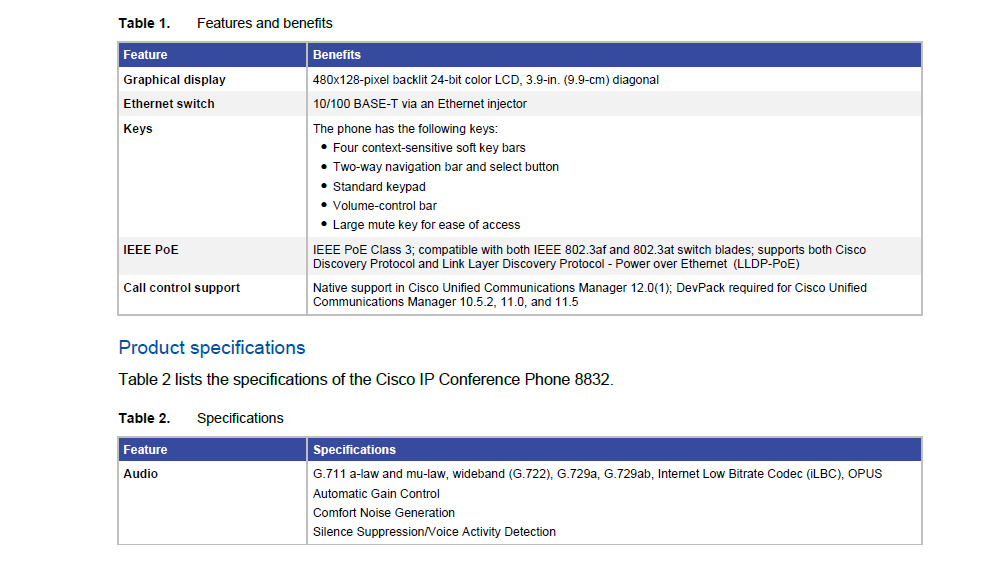Click the Specifications column header

tap(354, 450)
